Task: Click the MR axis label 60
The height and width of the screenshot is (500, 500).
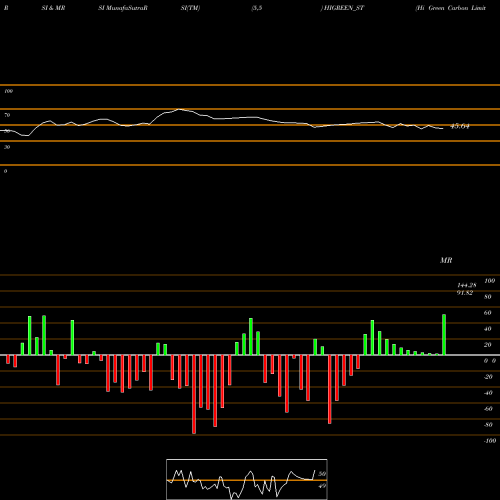Action: click(488, 313)
